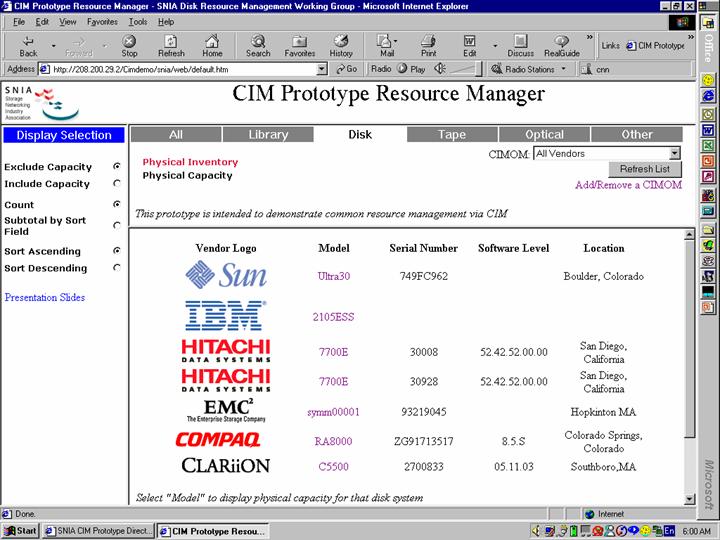Image resolution: width=720 pixels, height=540 pixels.
Task: Open the symm00001 model link
Action: (x=333, y=412)
